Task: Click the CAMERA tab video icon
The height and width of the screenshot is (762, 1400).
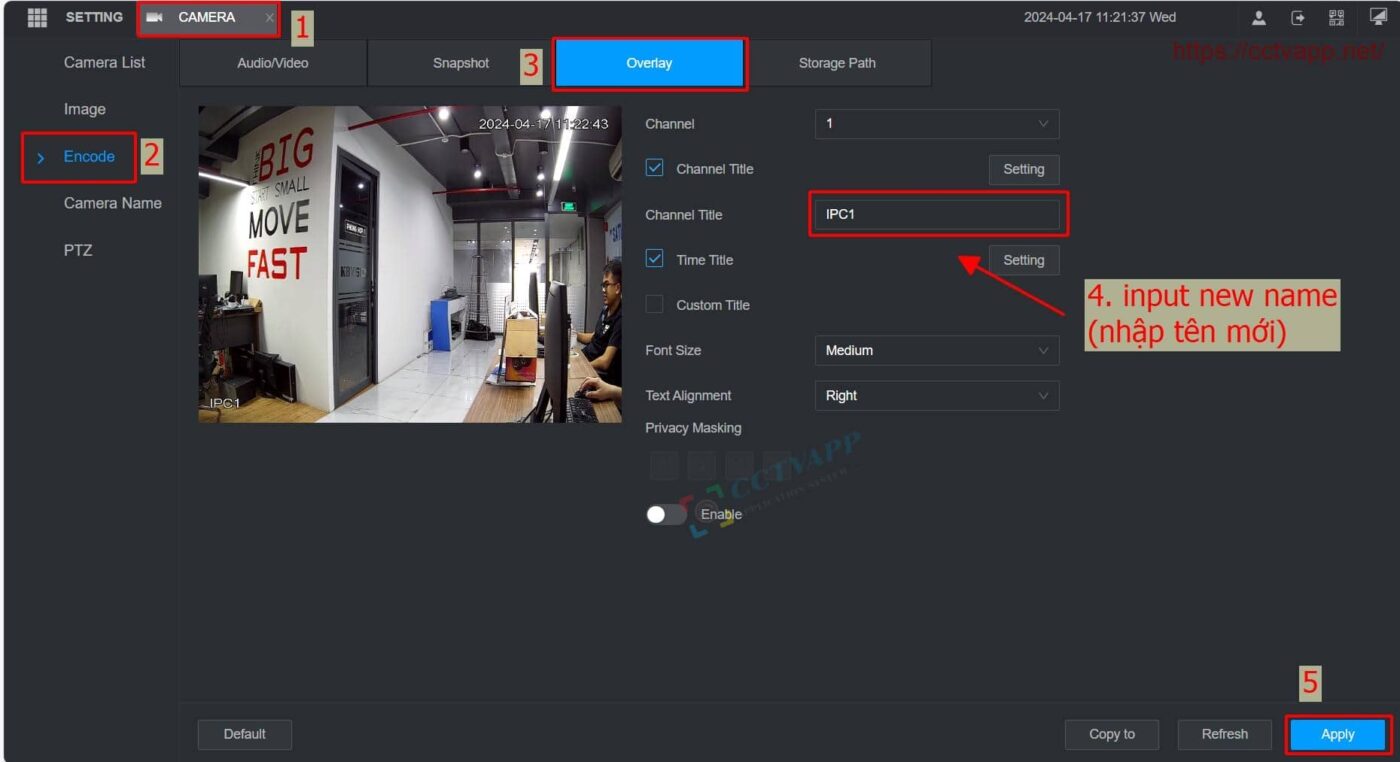Action: (x=155, y=17)
